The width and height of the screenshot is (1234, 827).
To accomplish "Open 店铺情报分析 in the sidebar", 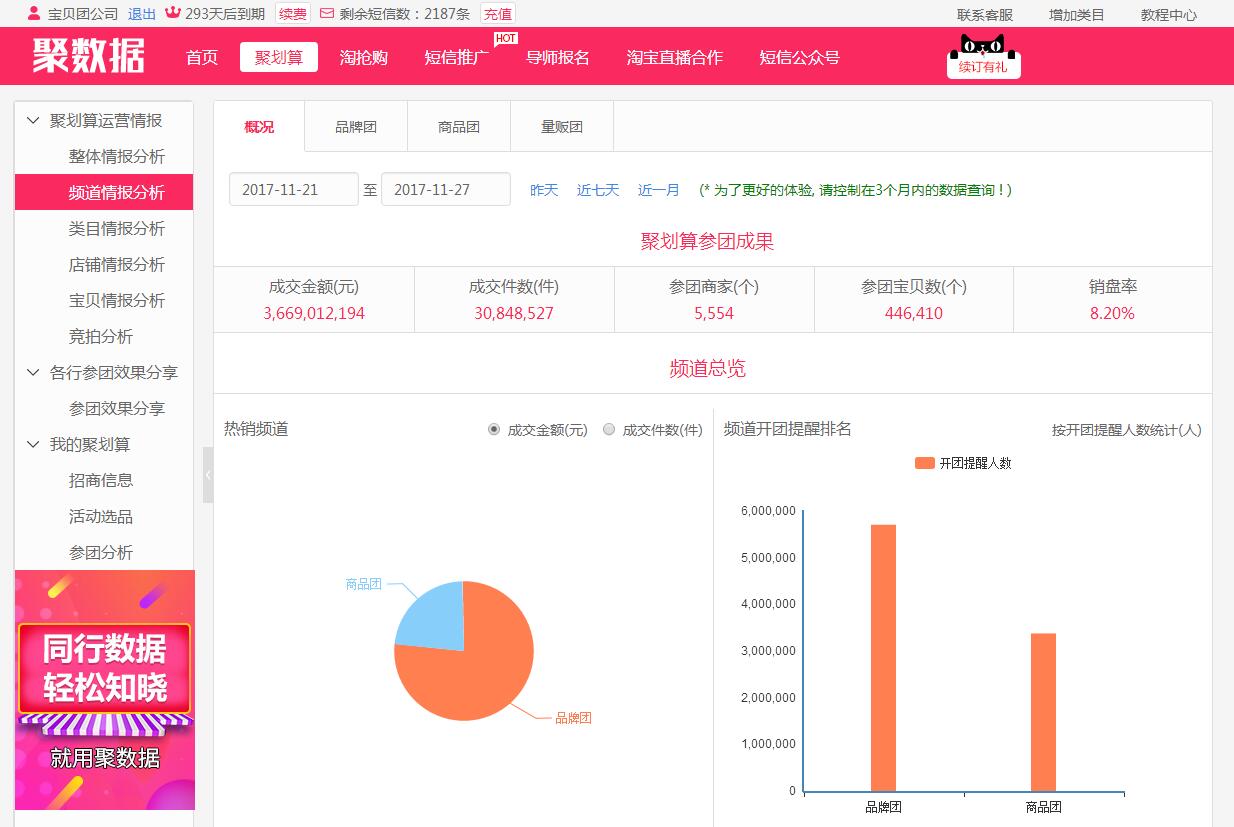I will tap(117, 264).
